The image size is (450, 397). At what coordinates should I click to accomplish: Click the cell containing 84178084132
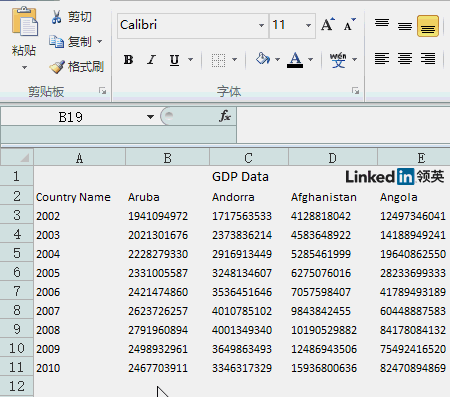pyautogui.click(x=413, y=330)
